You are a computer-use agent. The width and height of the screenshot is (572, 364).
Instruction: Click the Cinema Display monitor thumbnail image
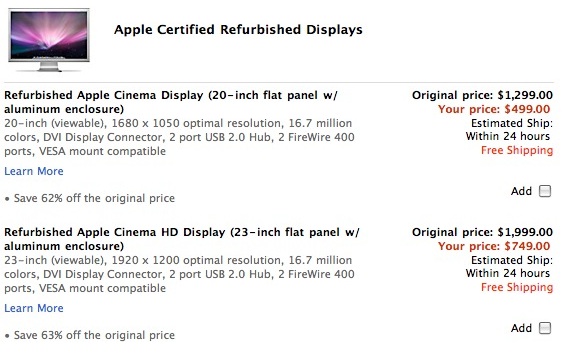pos(49,39)
